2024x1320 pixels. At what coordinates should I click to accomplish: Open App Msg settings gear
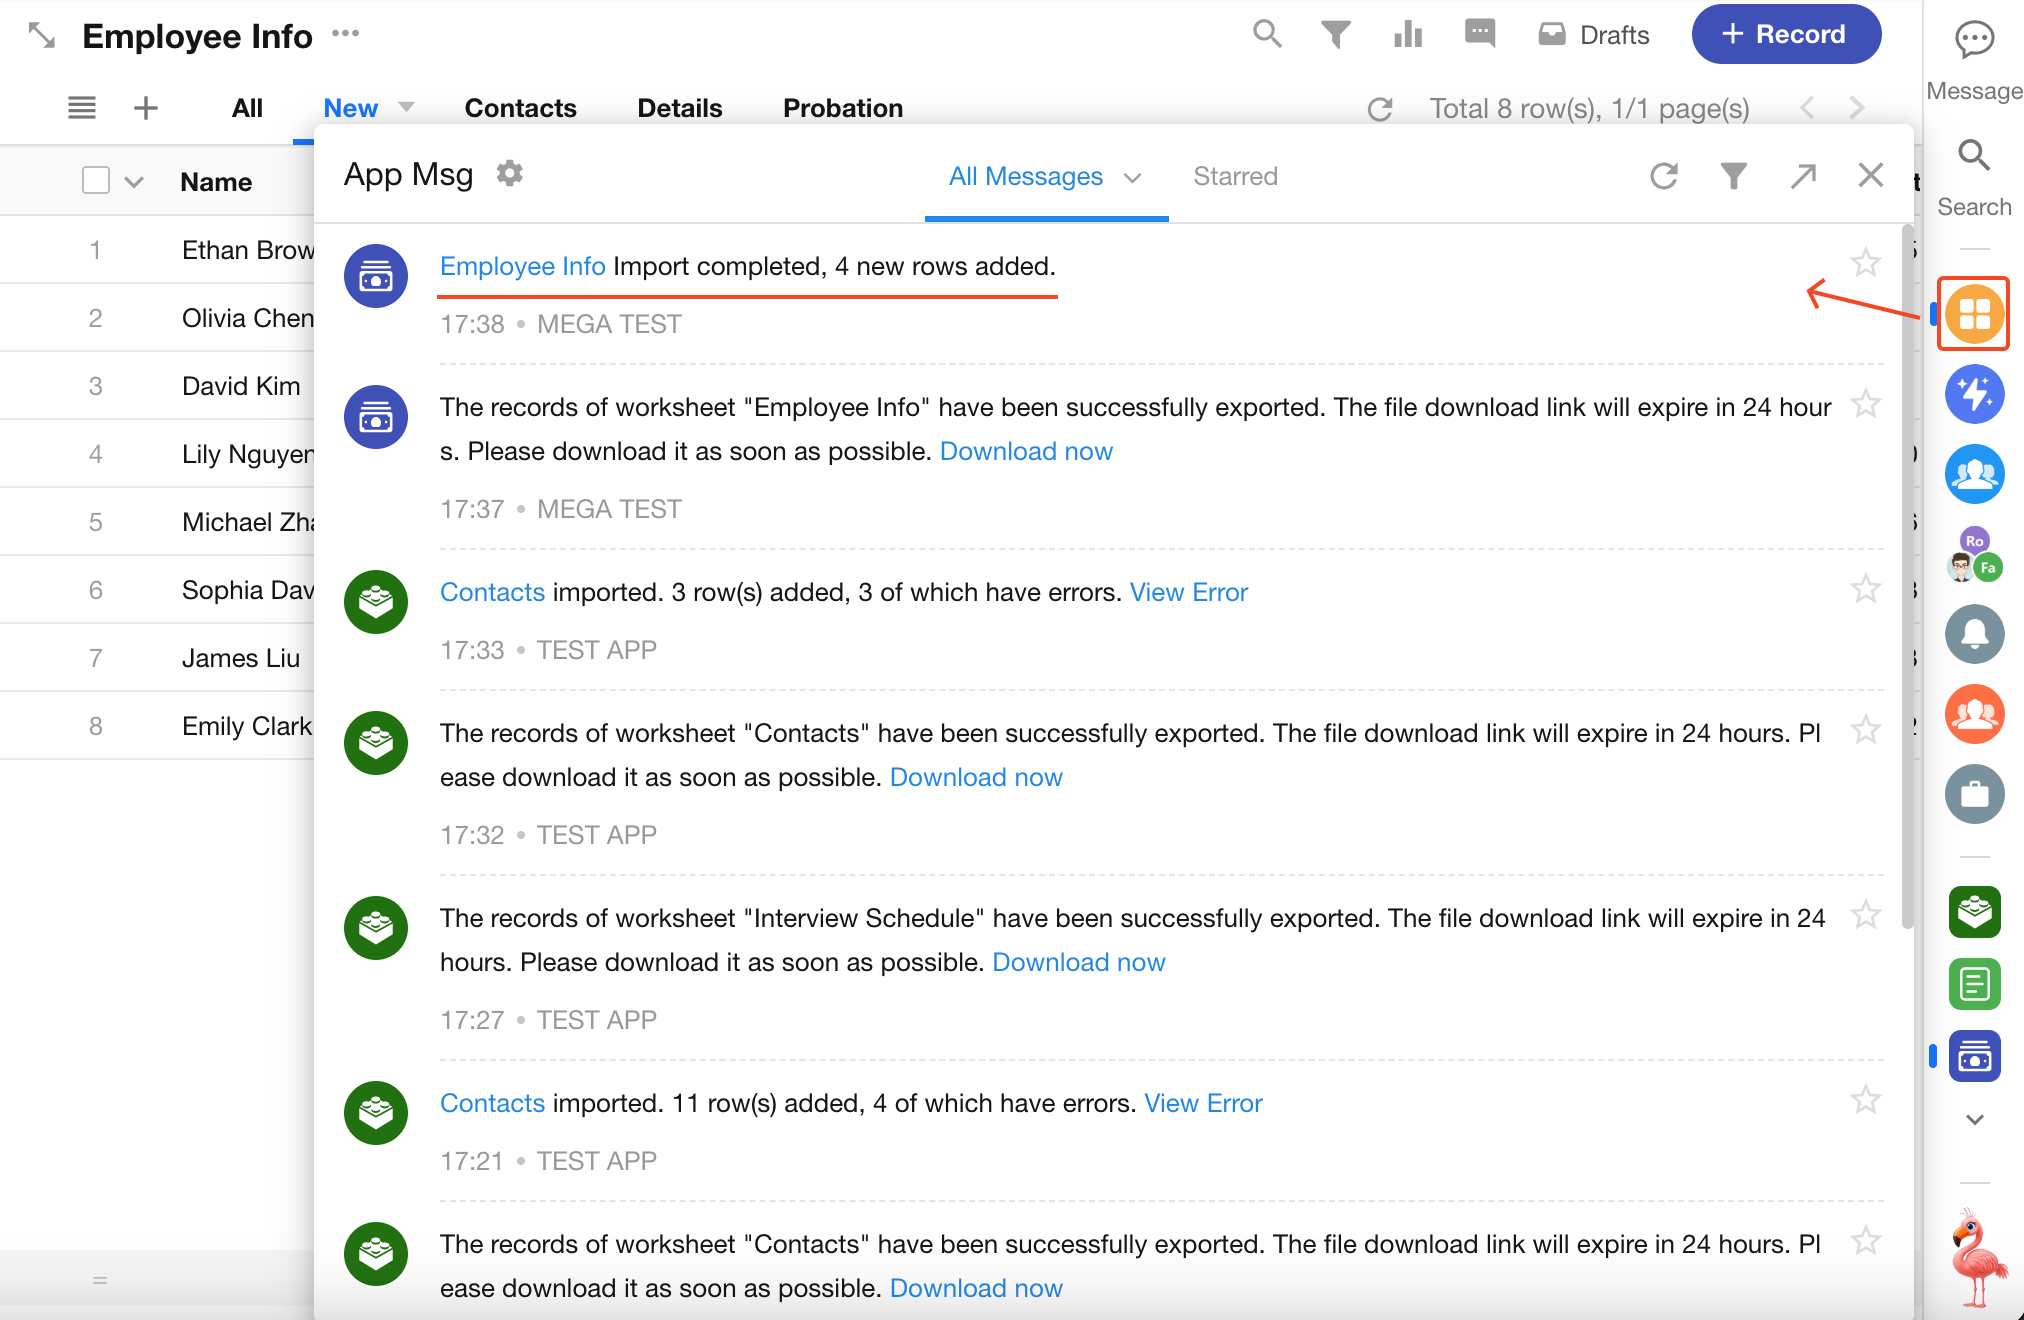(510, 174)
